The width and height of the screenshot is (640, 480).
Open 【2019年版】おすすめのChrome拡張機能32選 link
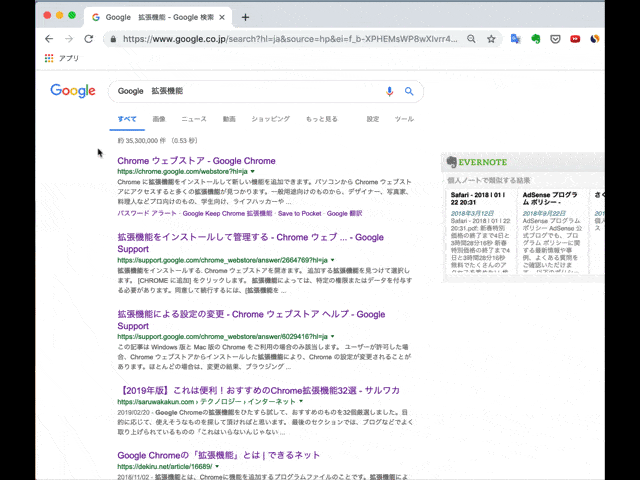(x=258, y=391)
